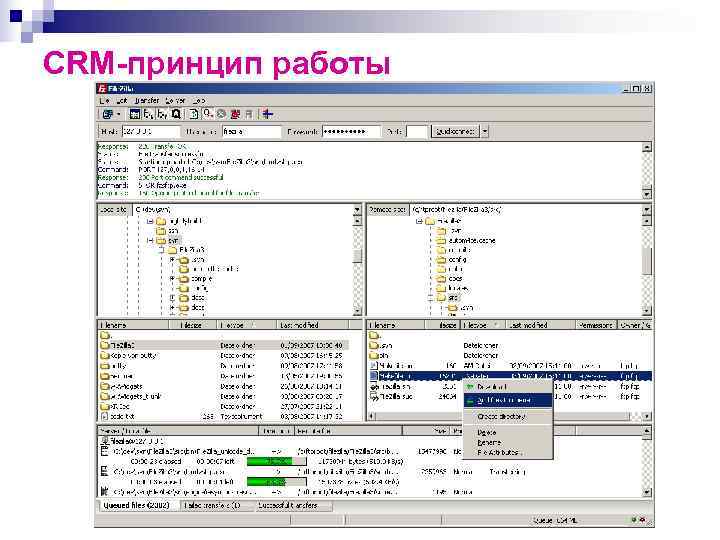
Task: Click the refresh file lists icon
Action: [194, 114]
